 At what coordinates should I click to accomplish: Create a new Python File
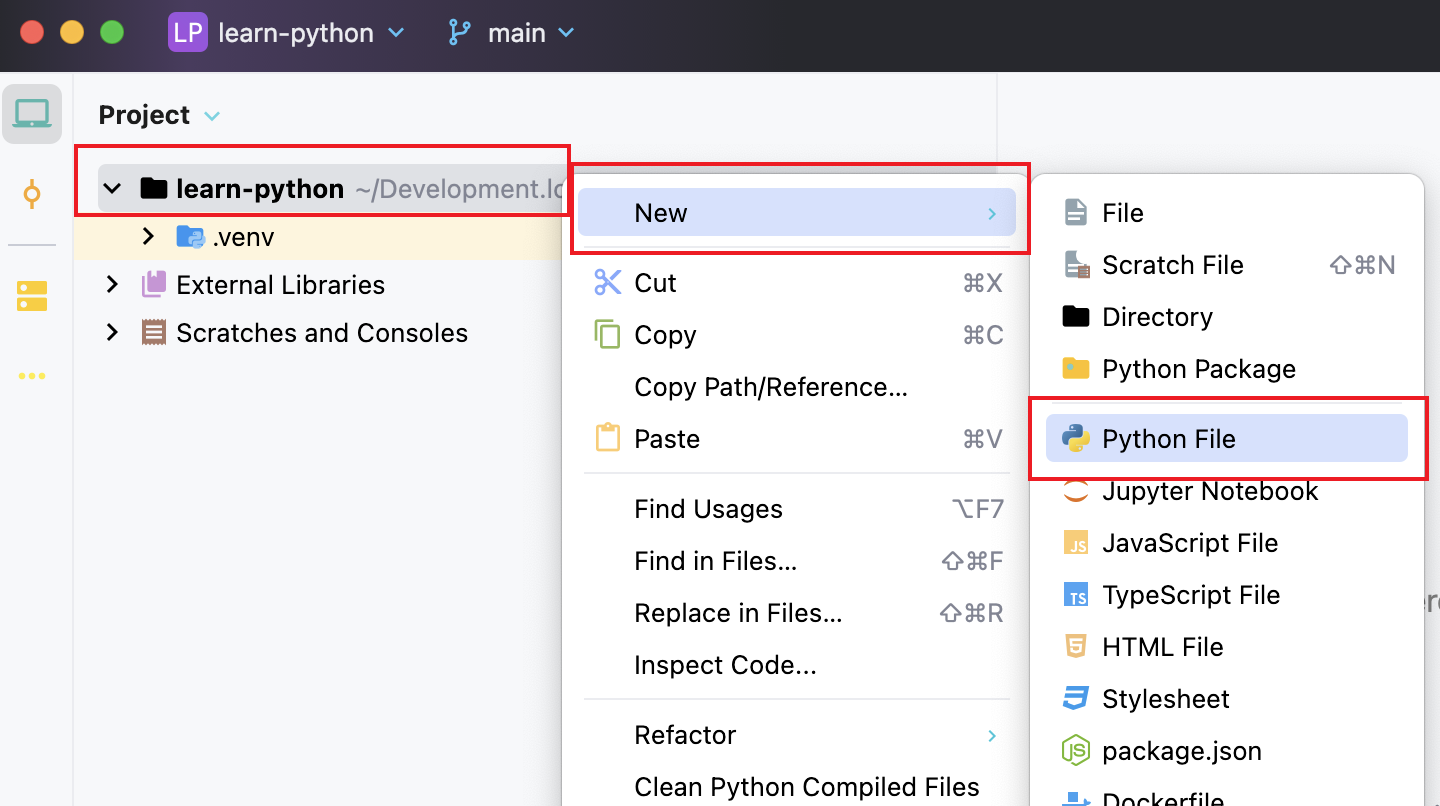click(1227, 439)
